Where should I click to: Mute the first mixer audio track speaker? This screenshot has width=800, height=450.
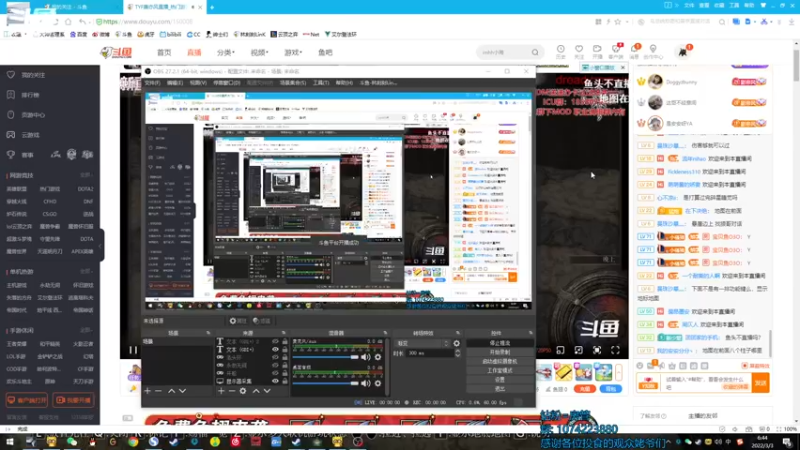[366, 357]
